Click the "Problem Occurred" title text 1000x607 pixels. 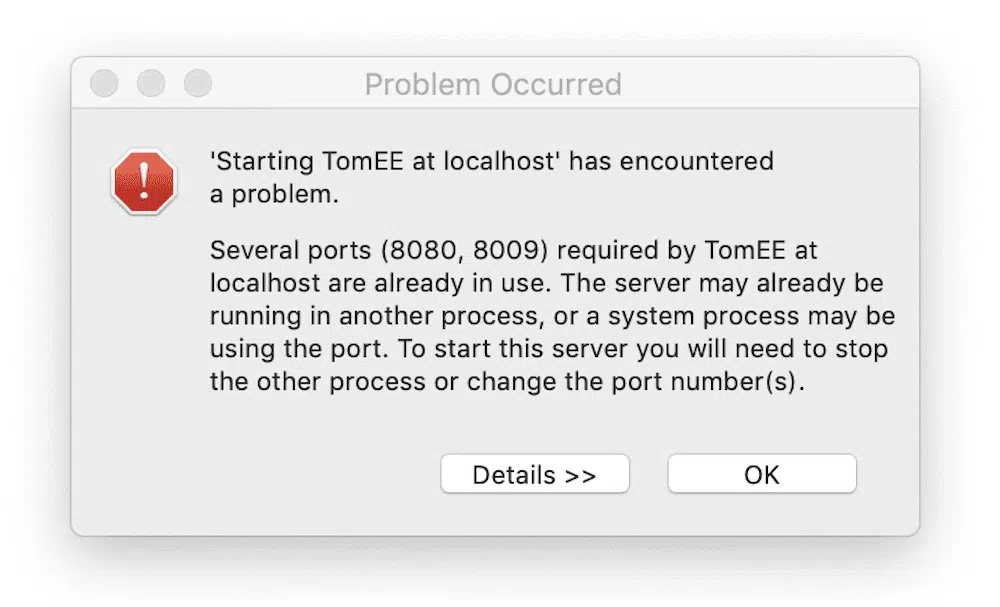coord(493,84)
